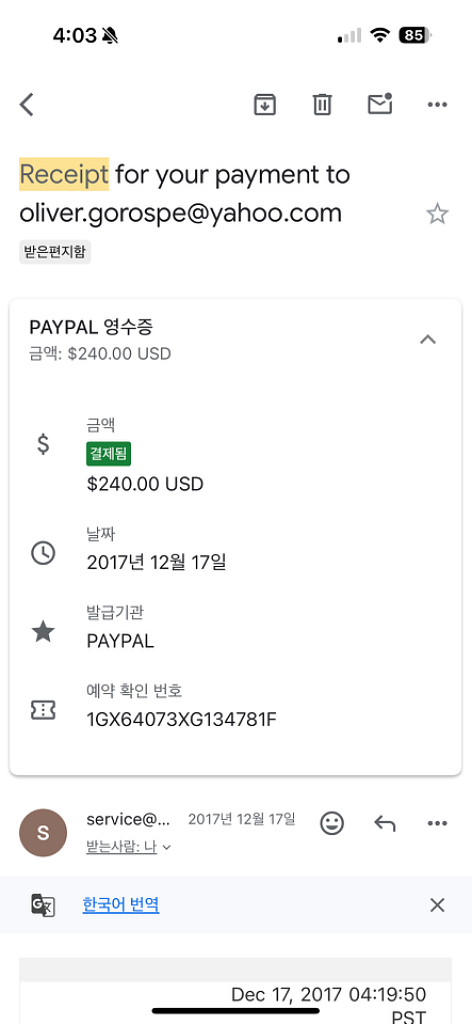Mark email as unread with envelope icon
The width and height of the screenshot is (472, 1024).
[380, 104]
